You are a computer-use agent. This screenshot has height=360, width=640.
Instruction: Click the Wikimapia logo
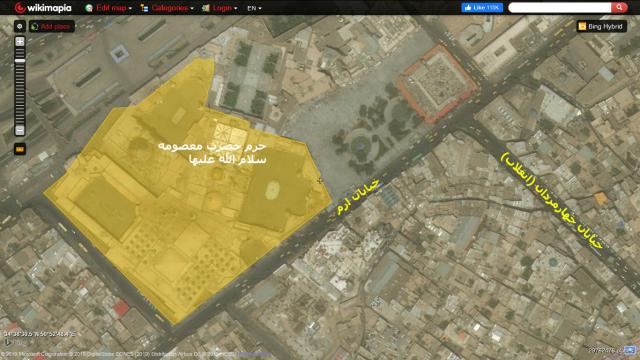pyautogui.click(x=42, y=8)
